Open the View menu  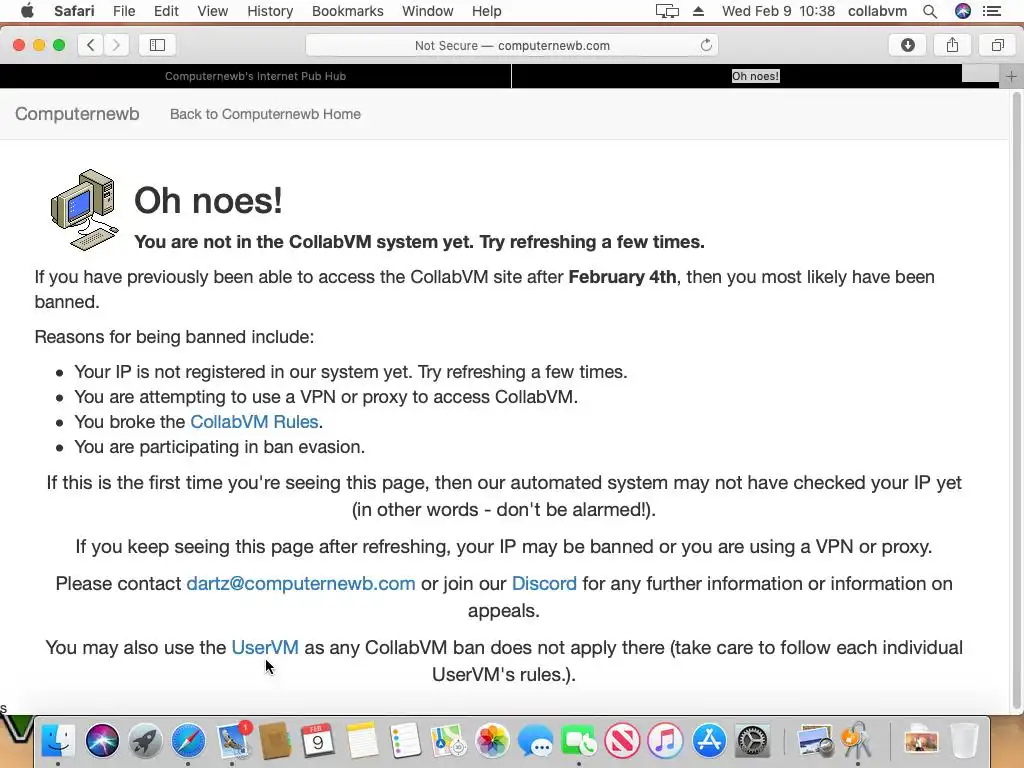click(x=213, y=11)
